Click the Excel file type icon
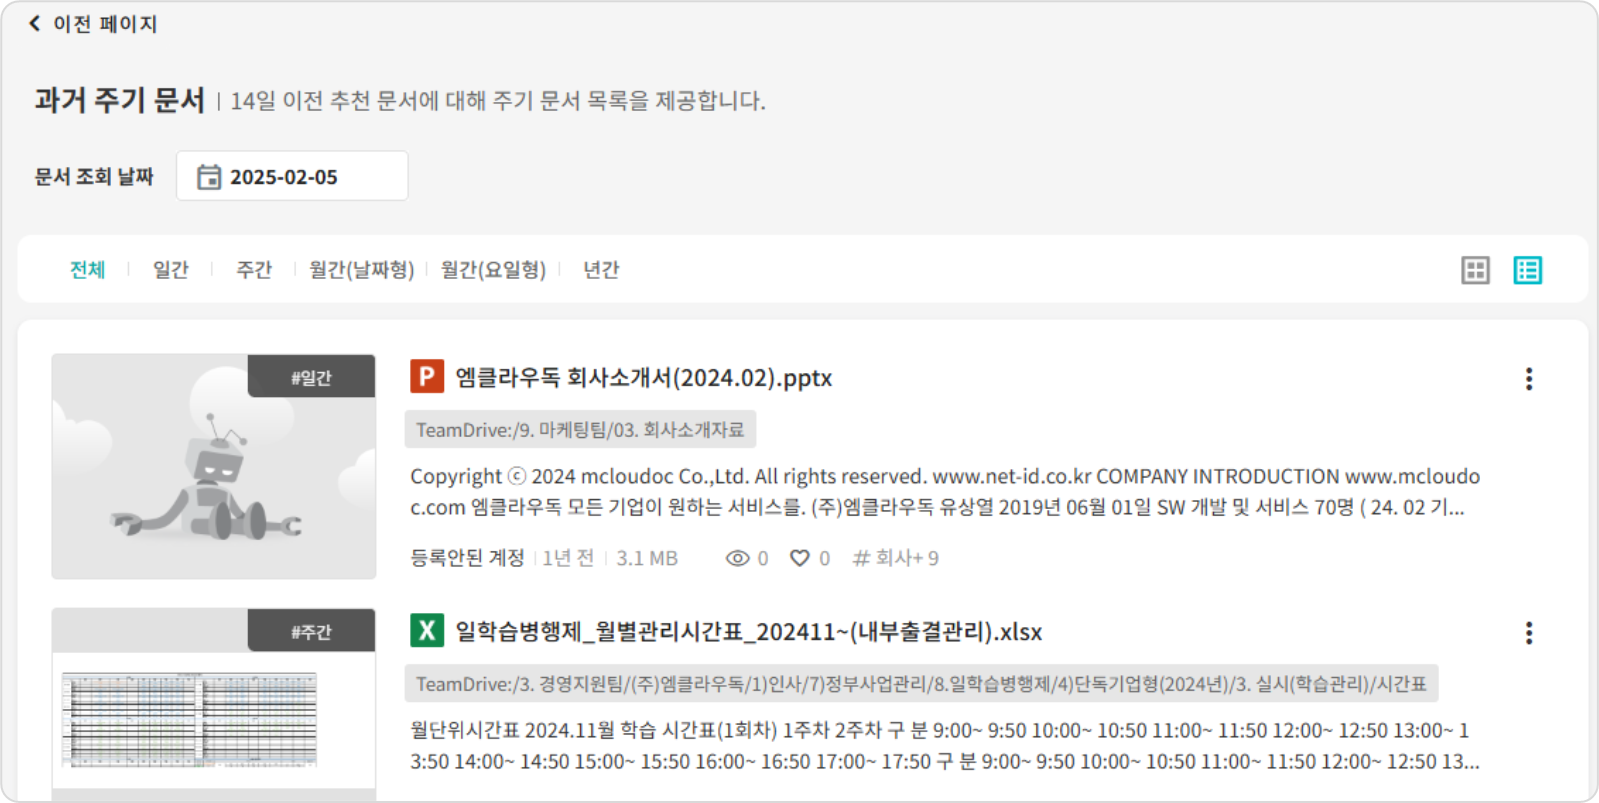 [427, 631]
